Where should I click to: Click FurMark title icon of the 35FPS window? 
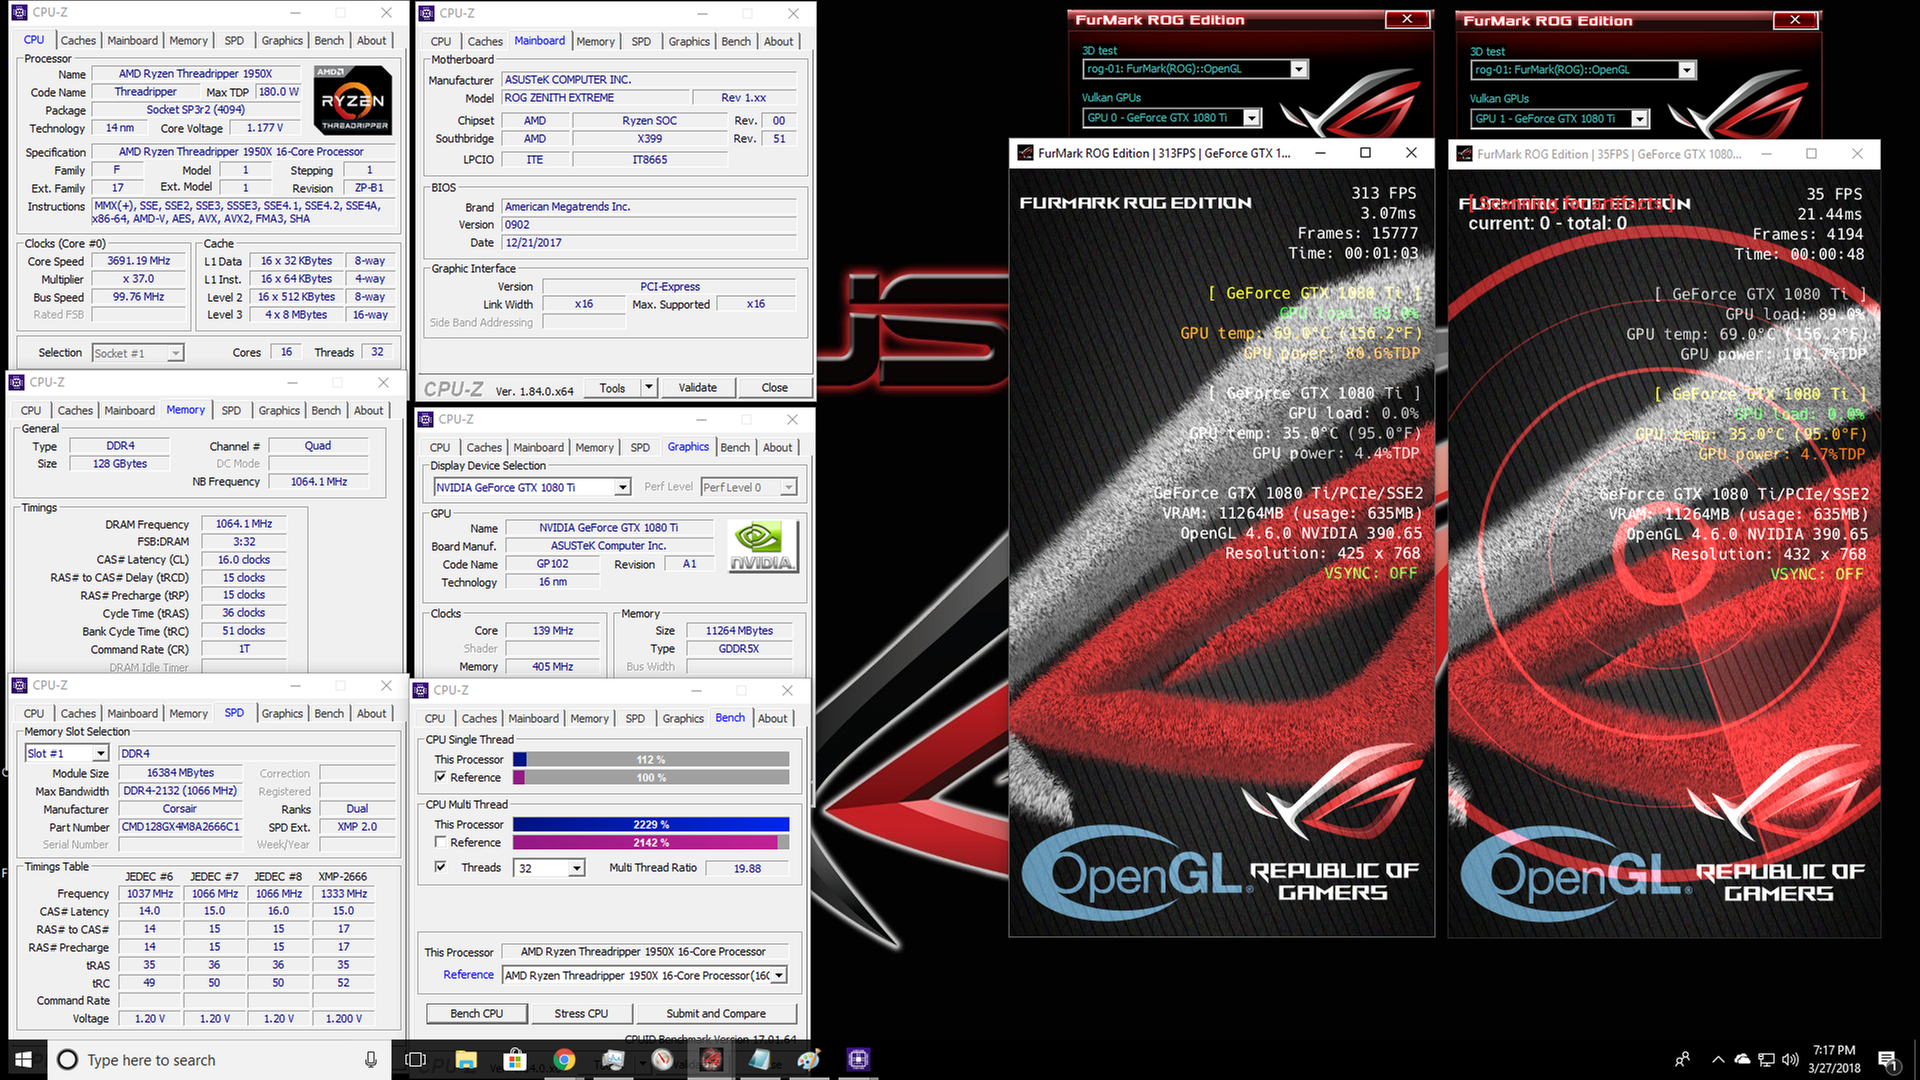[x=1465, y=154]
